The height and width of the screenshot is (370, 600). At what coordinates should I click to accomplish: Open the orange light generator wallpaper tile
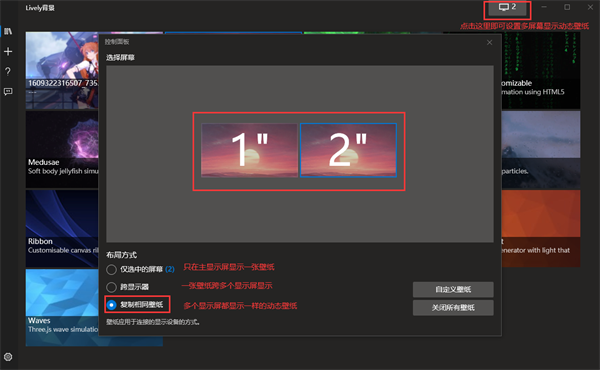541,228
